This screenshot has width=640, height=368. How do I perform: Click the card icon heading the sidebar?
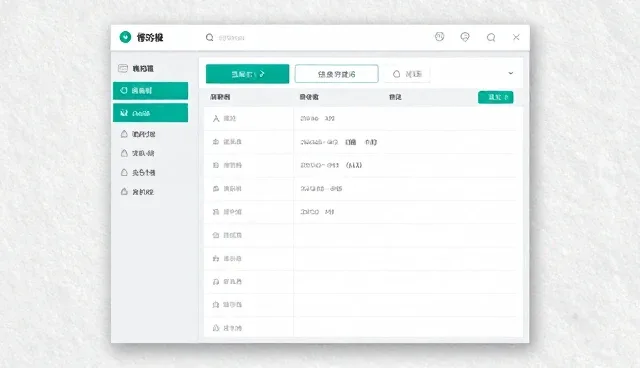point(123,68)
